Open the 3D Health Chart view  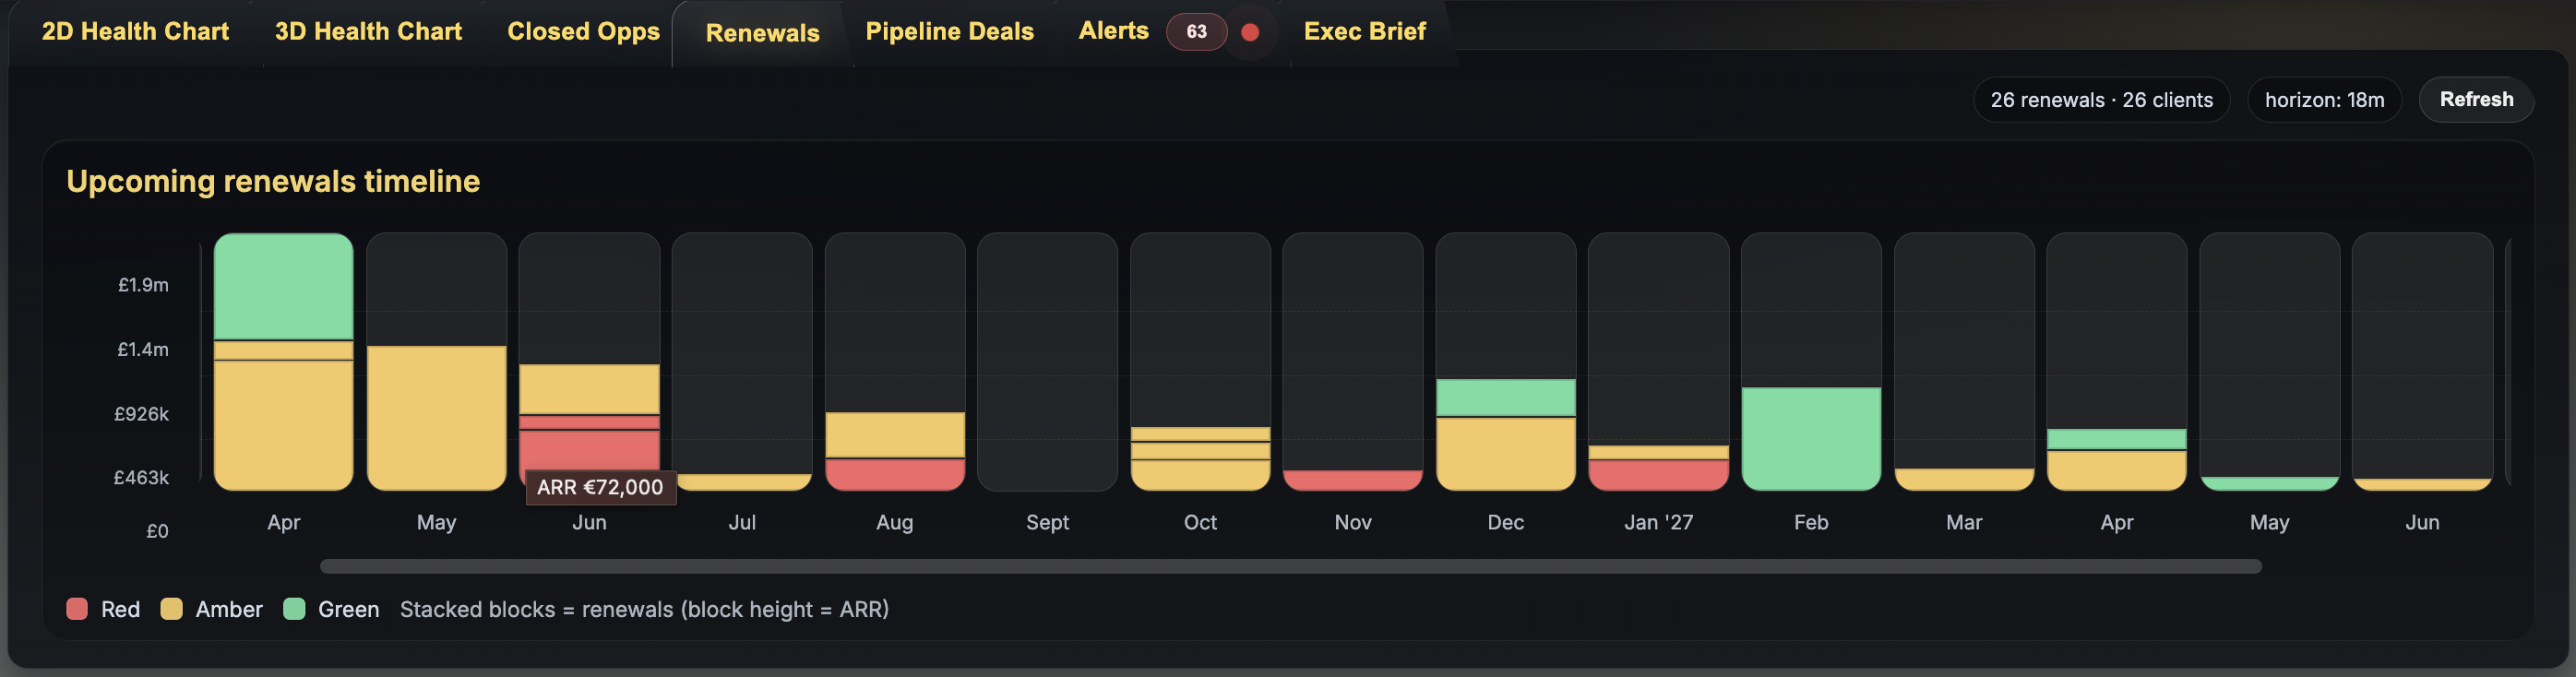click(x=368, y=31)
